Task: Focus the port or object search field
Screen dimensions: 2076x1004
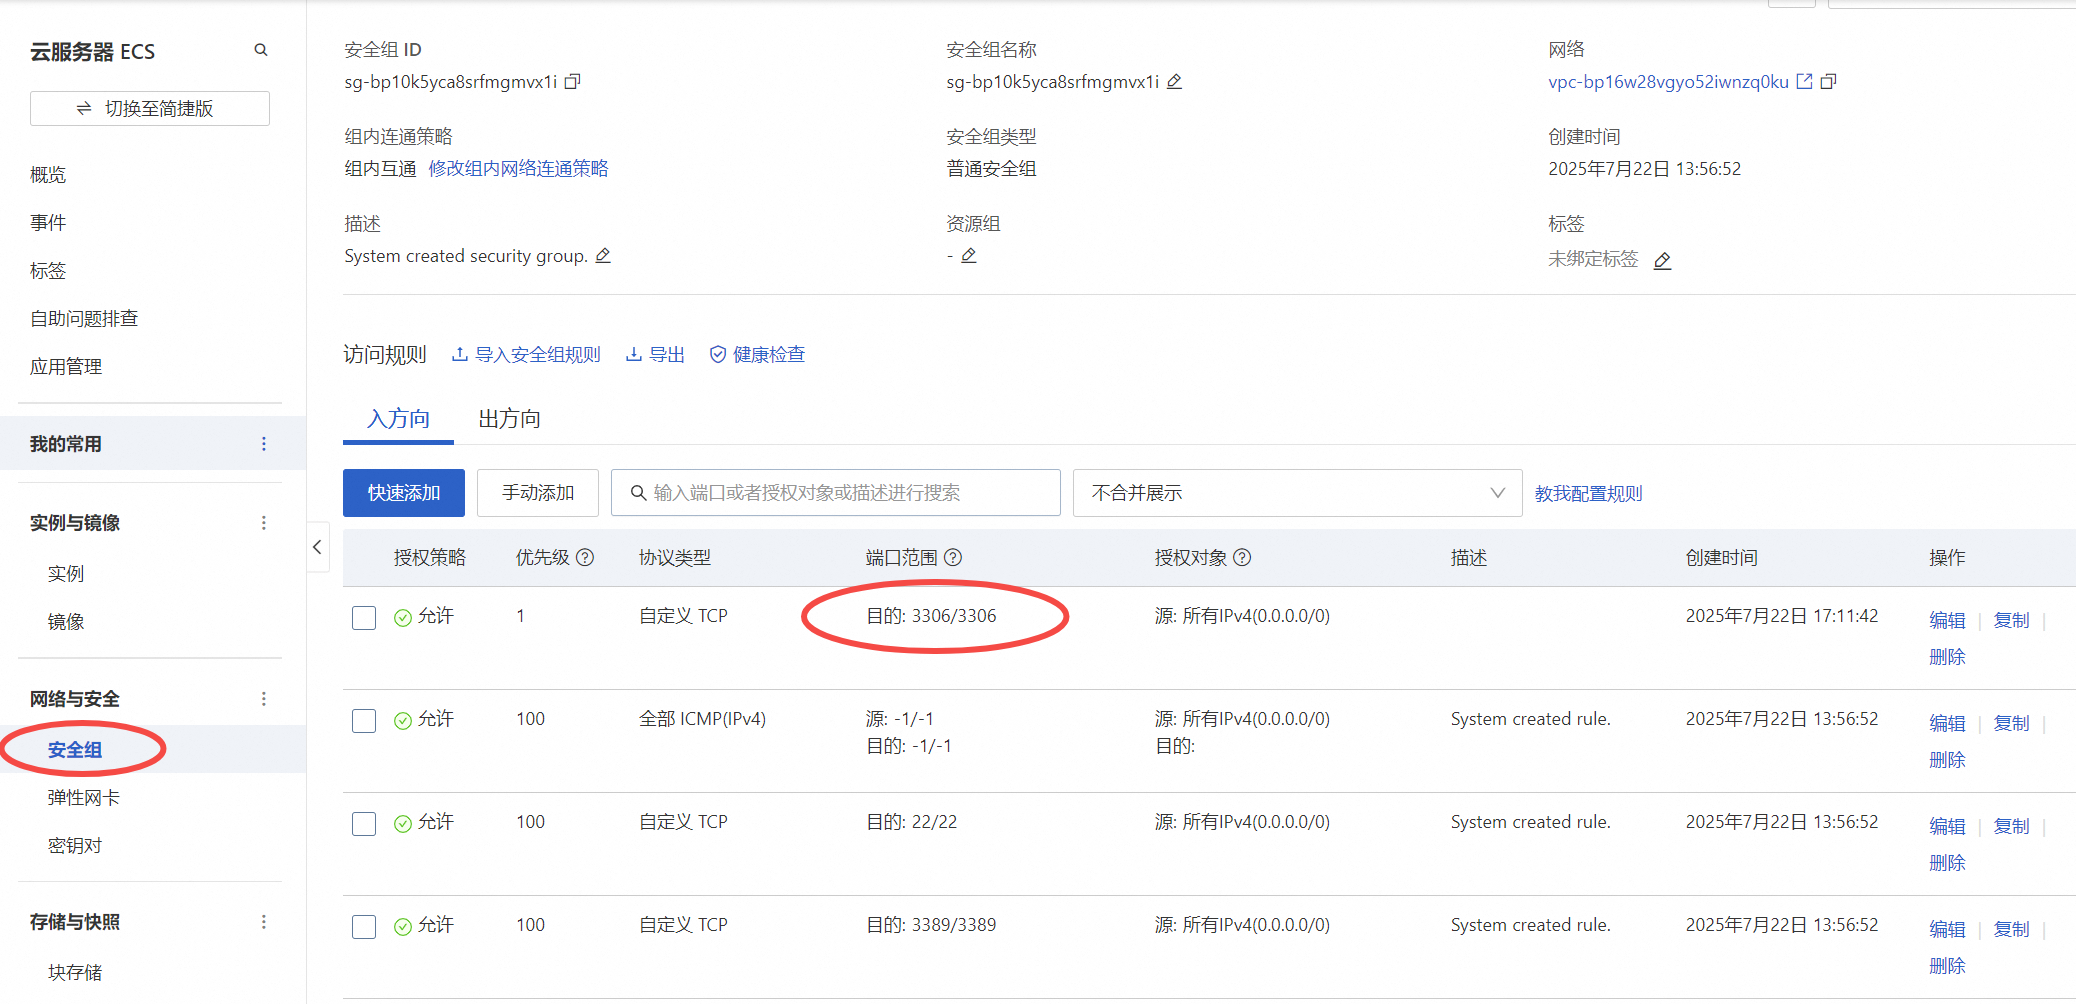Action: click(x=836, y=493)
